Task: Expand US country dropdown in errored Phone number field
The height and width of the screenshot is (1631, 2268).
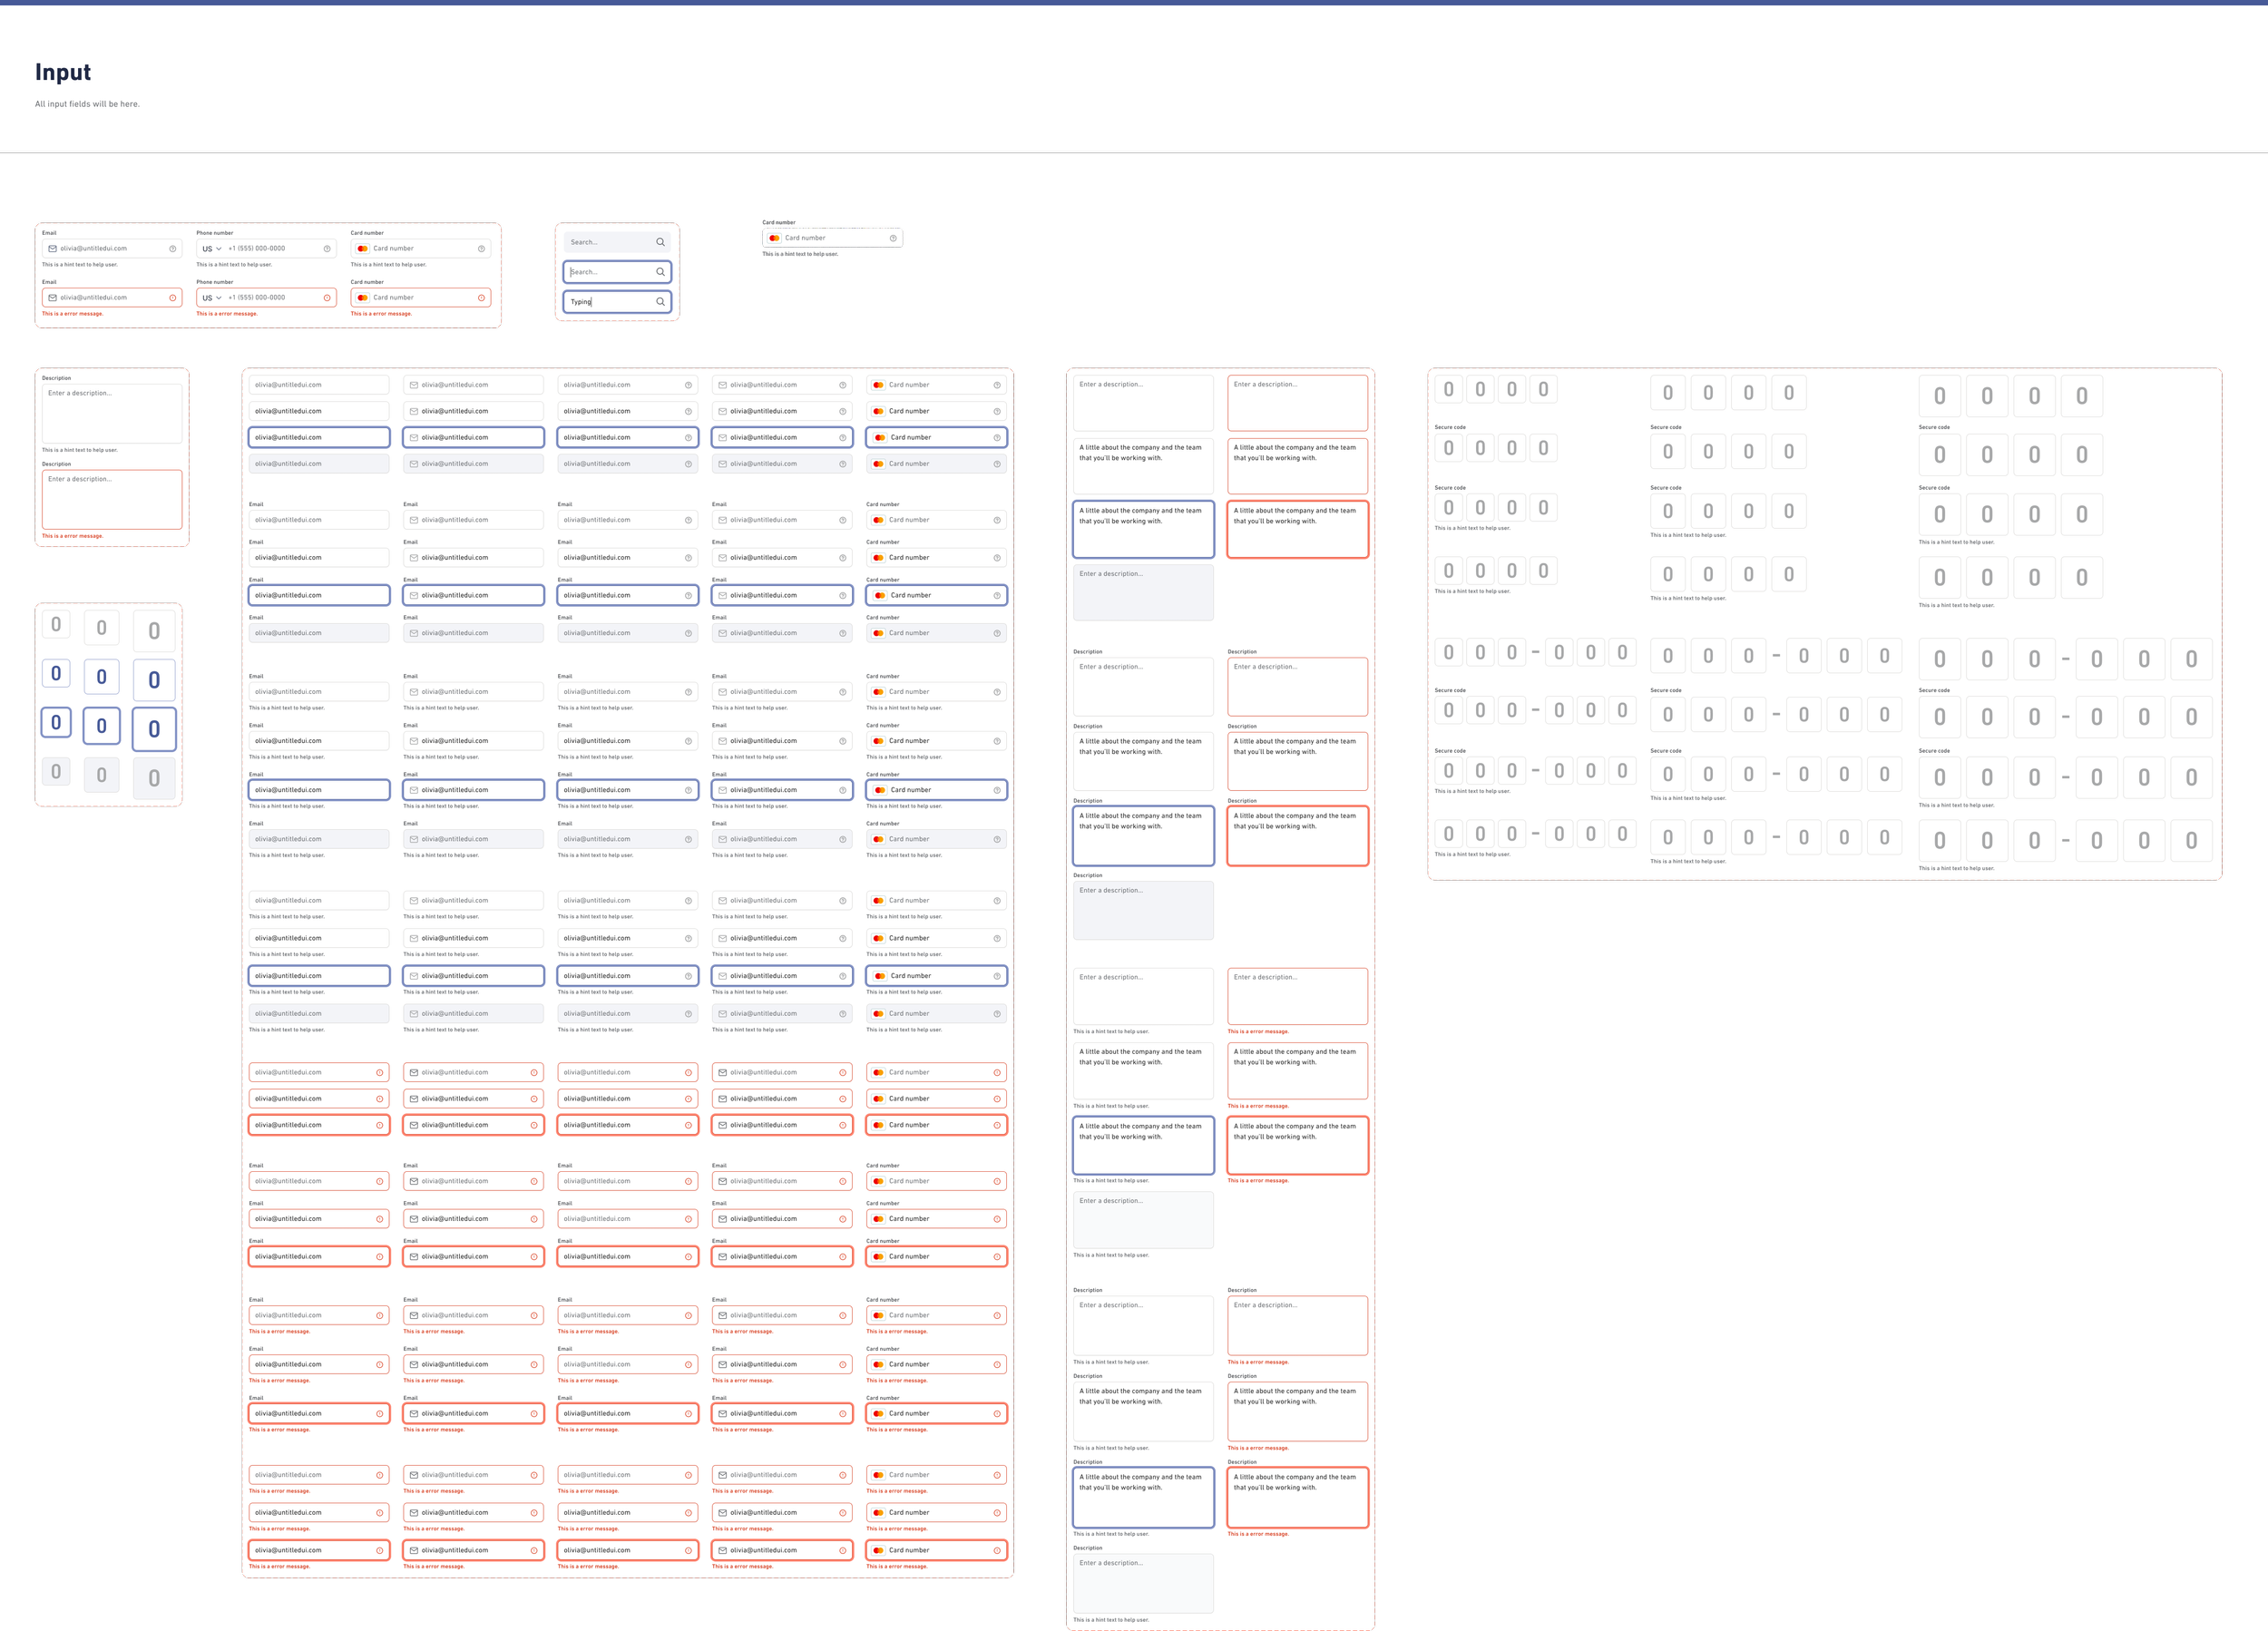Action: coord(211,298)
